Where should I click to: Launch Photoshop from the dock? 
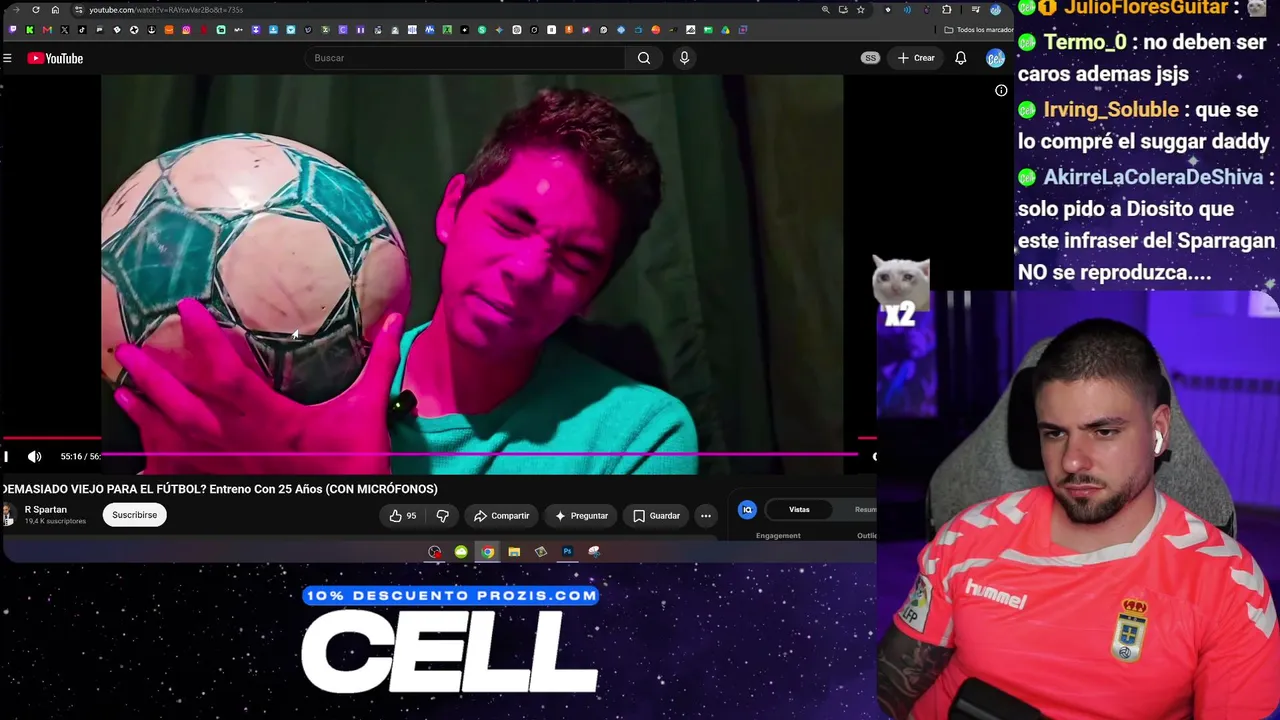click(567, 552)
